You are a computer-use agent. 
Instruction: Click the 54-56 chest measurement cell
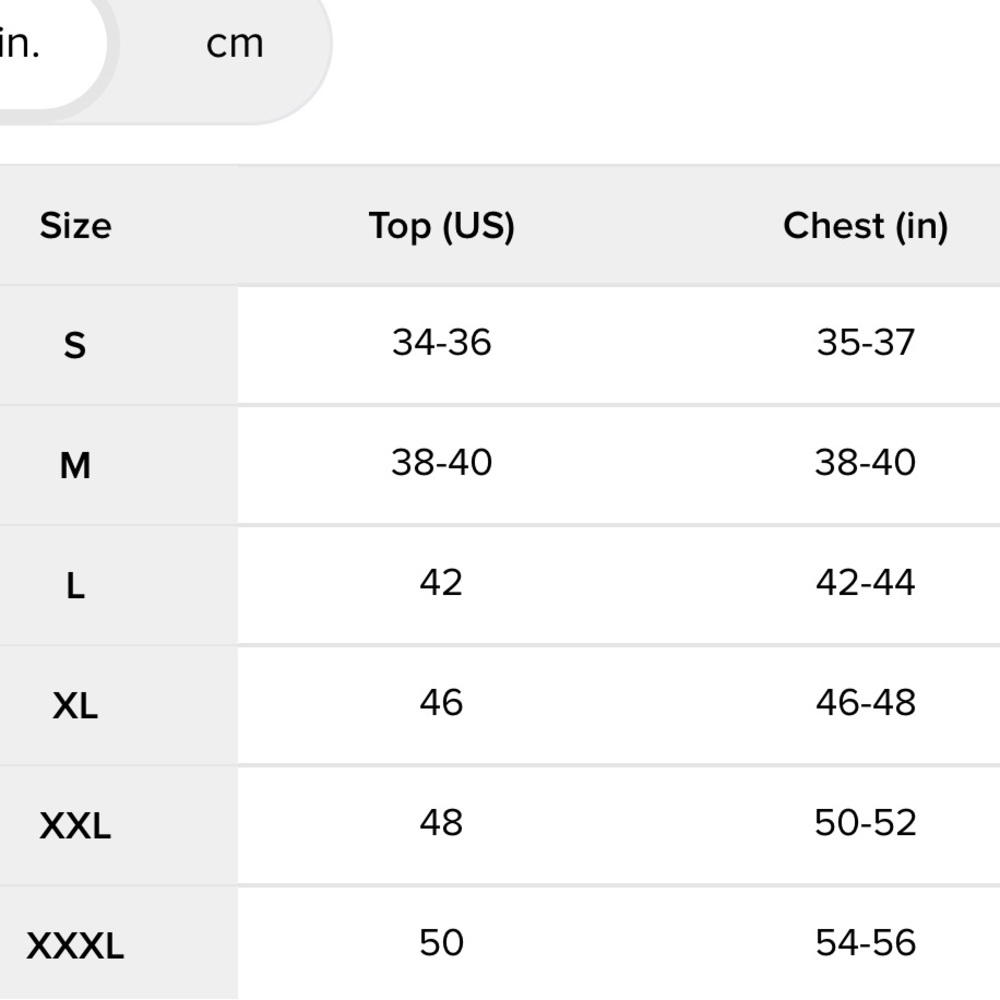click(x=865, y=943)
